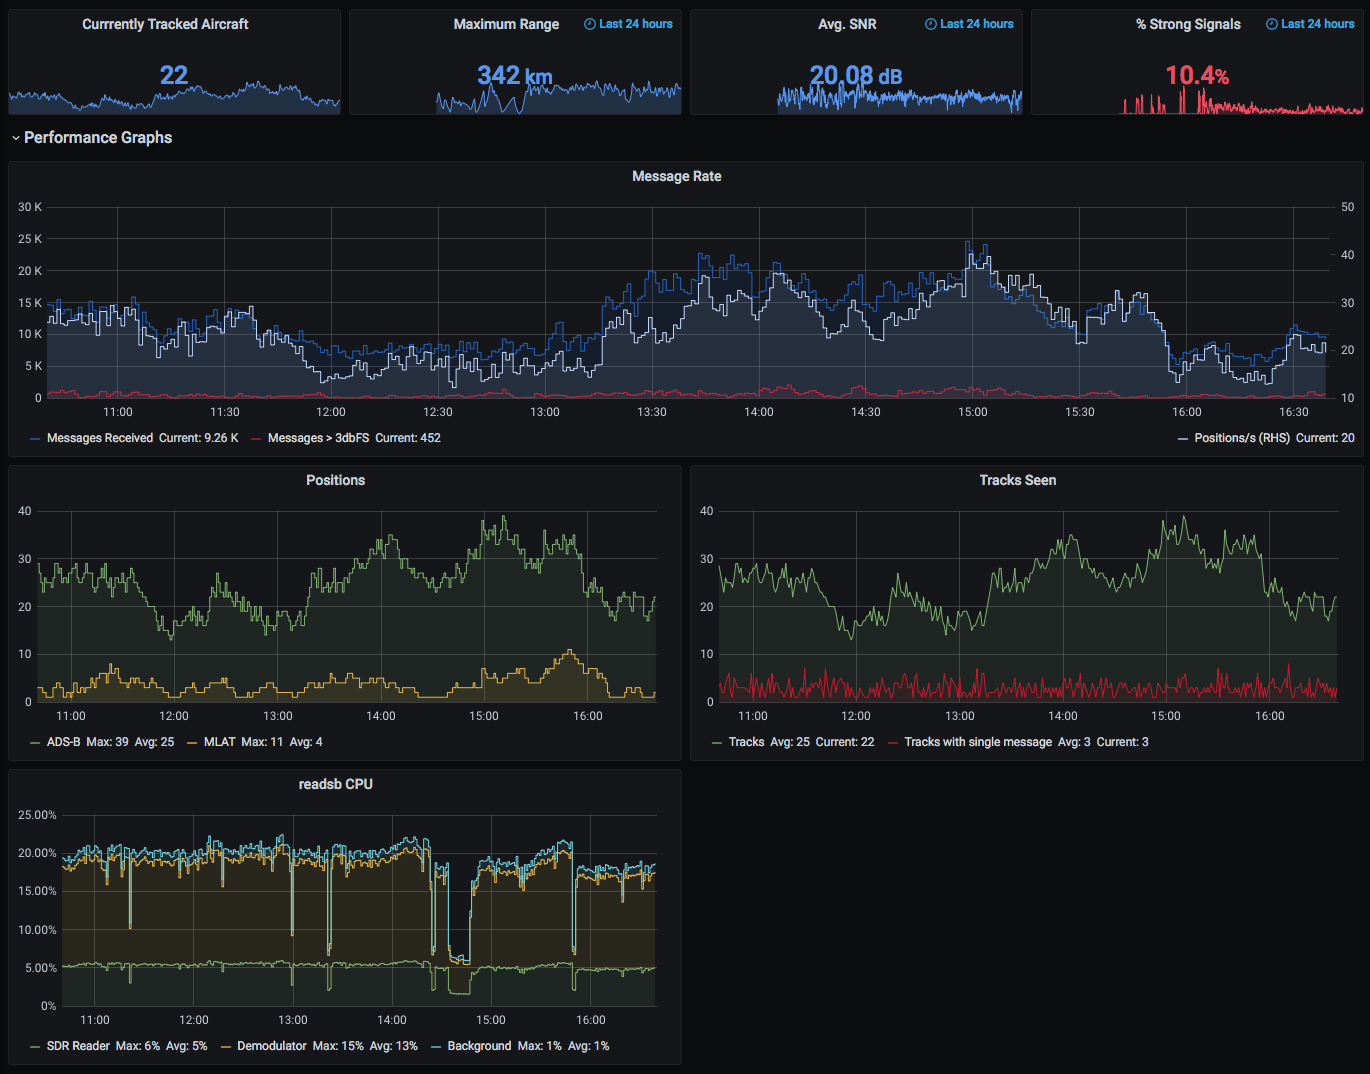Collapse the Performance Graphs row chevron
Screen dimensions: 1370x1074
16,138
